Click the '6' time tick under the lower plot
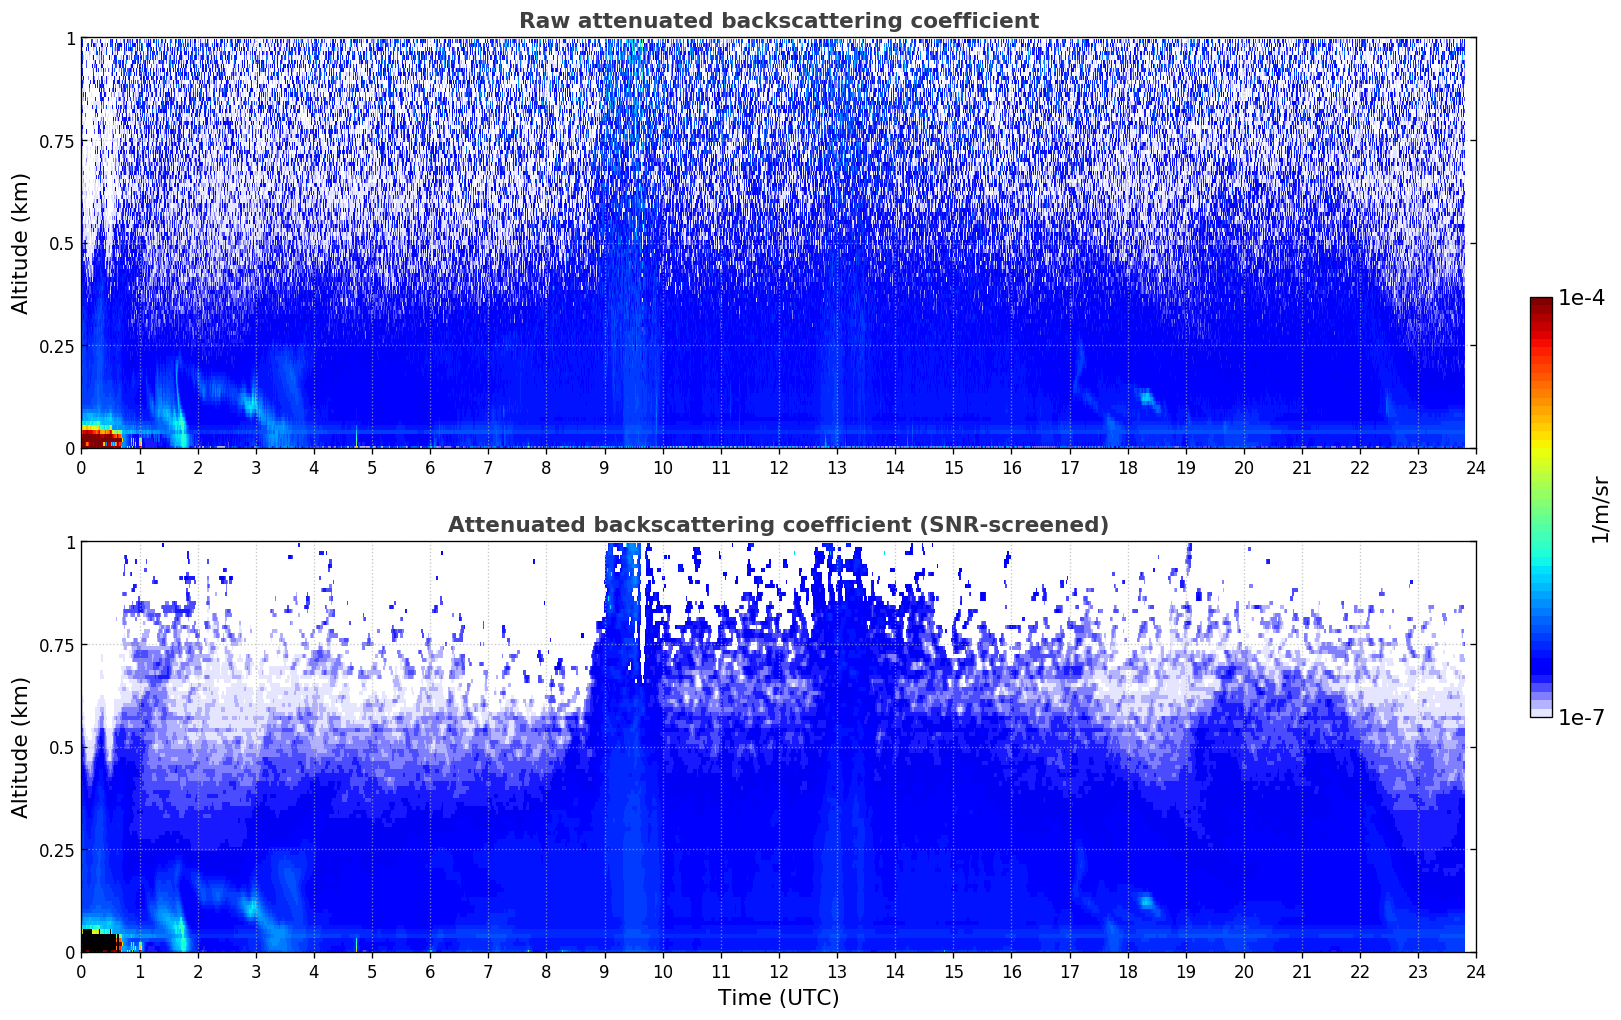Image resolution: width=1621 pixels, height=1020 pixels. pos(430,971)
